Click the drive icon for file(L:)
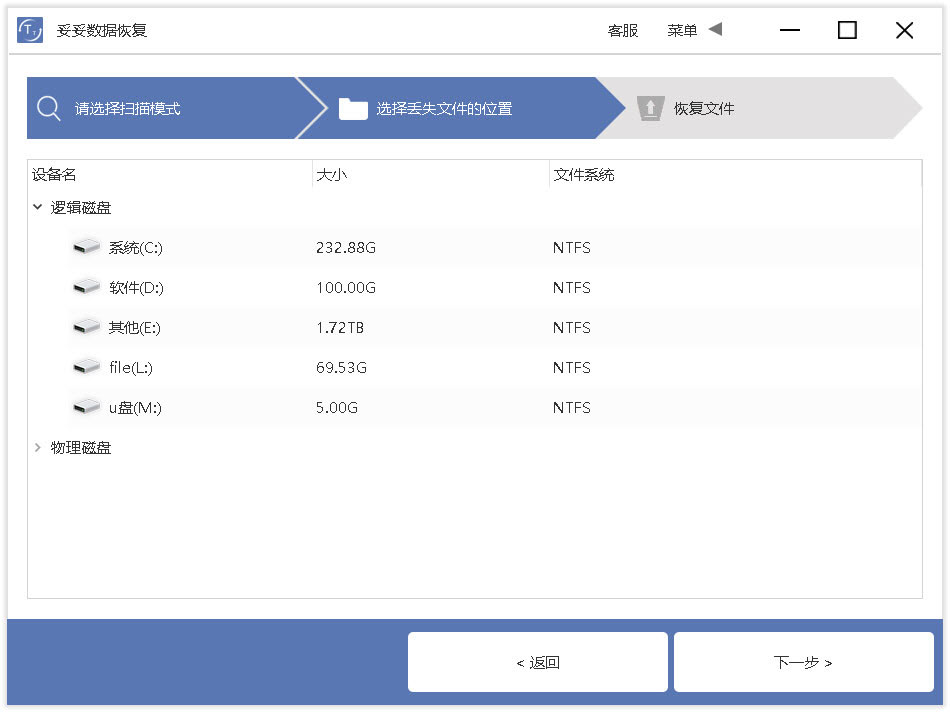 (x=86, y=367)
